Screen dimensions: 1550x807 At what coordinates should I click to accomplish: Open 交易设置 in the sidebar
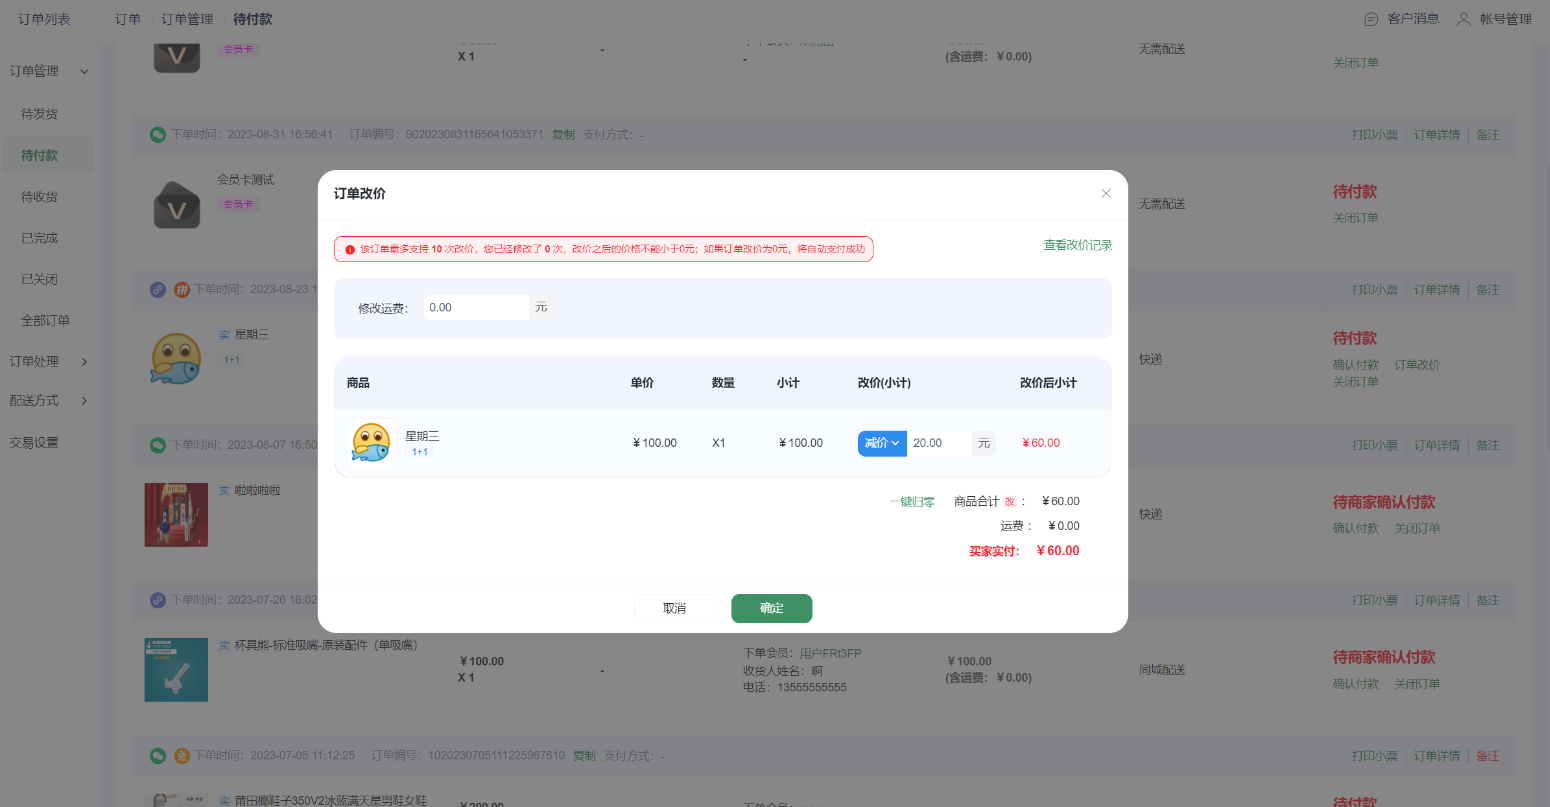[35, 442]
